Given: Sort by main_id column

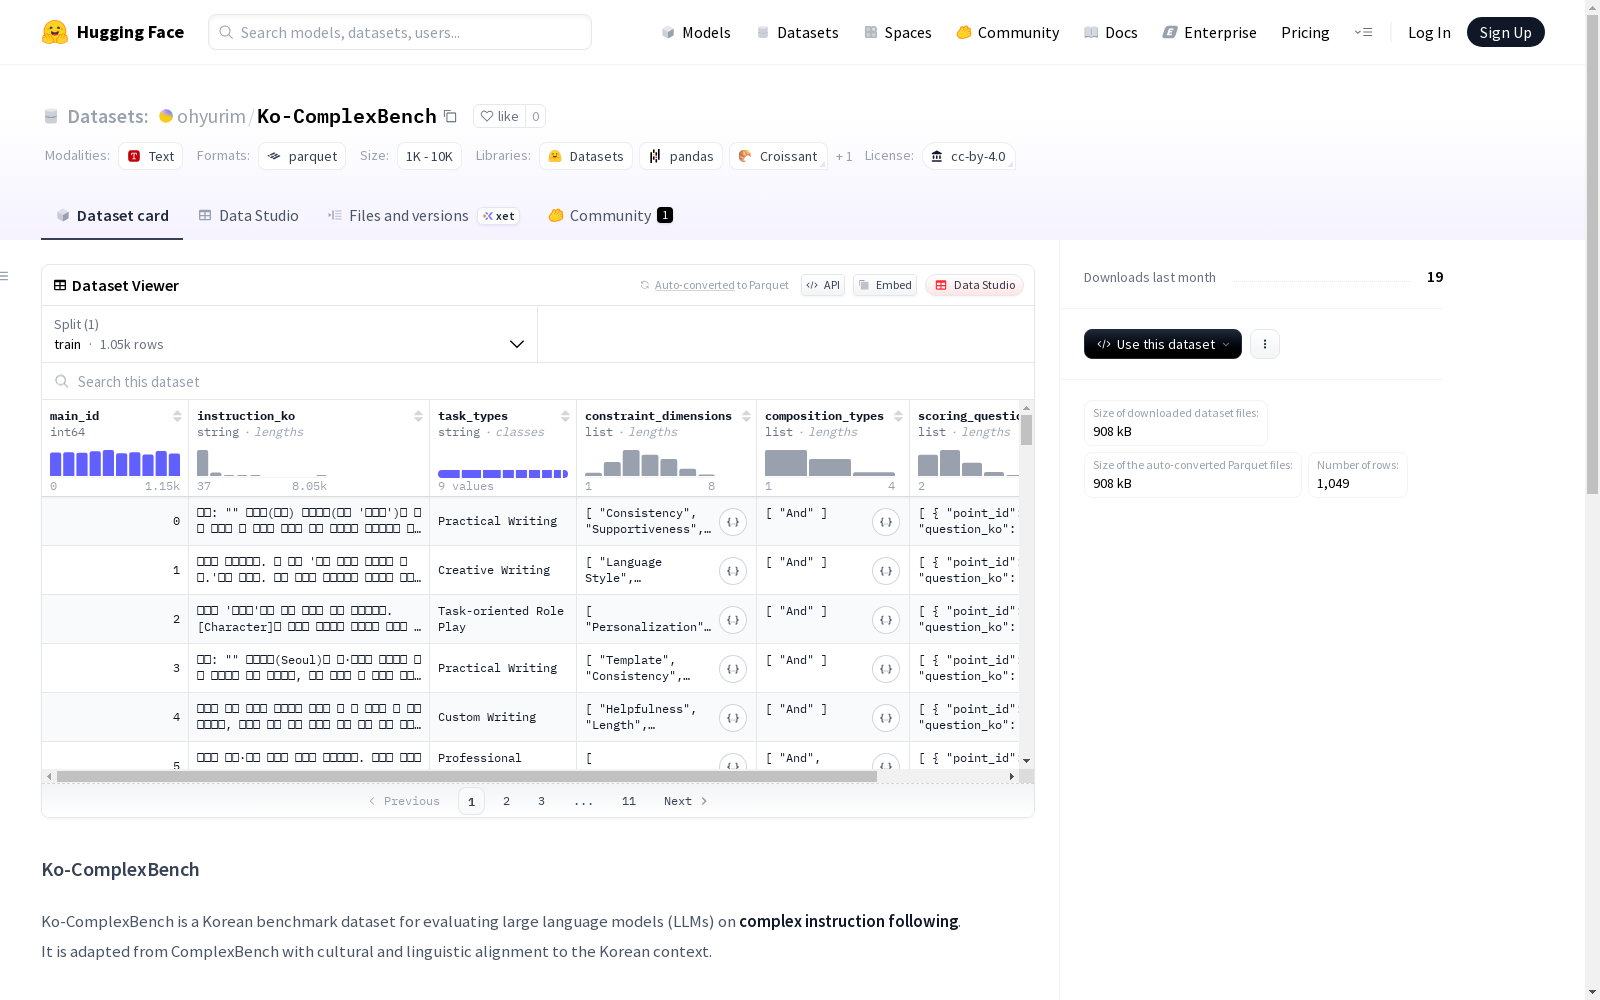Looking at the screenshot, I should point(177,416).
